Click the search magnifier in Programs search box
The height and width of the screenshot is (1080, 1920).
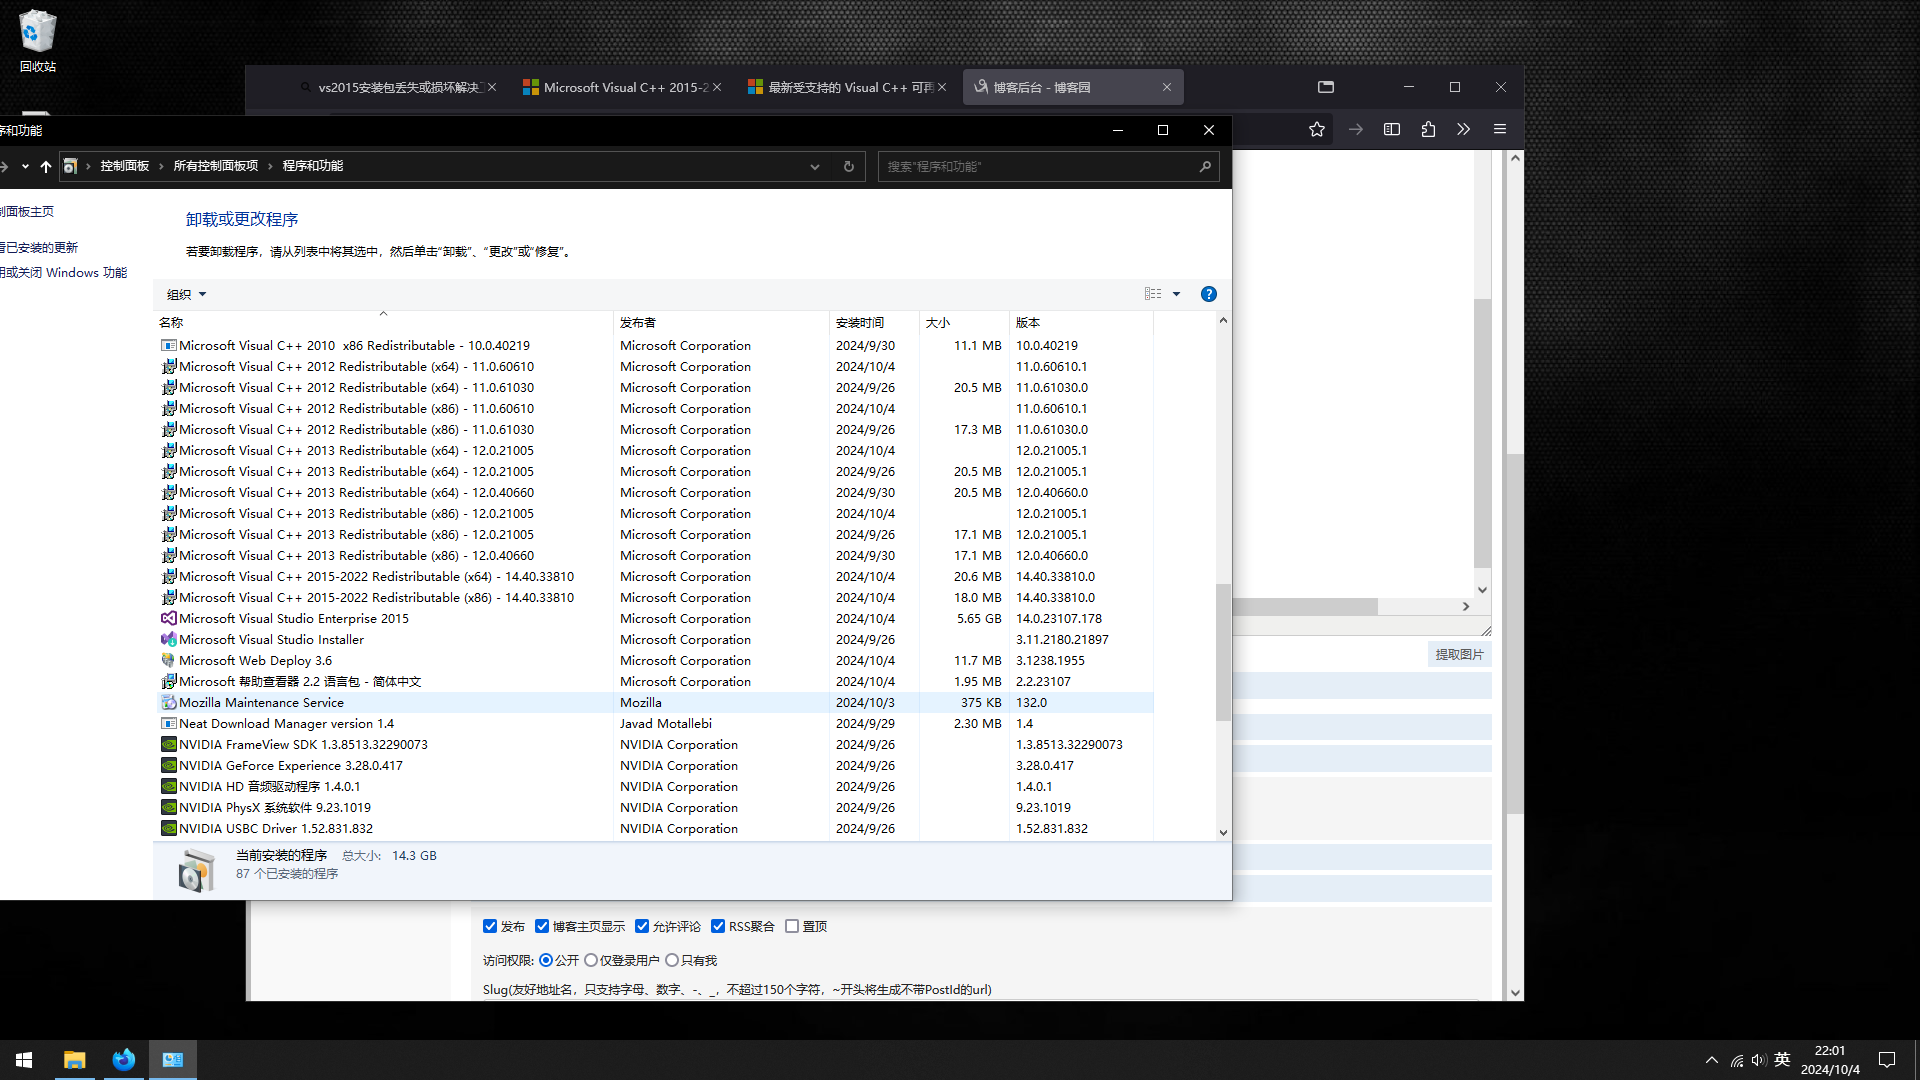pyautogui.click(x=1205, y=166)
